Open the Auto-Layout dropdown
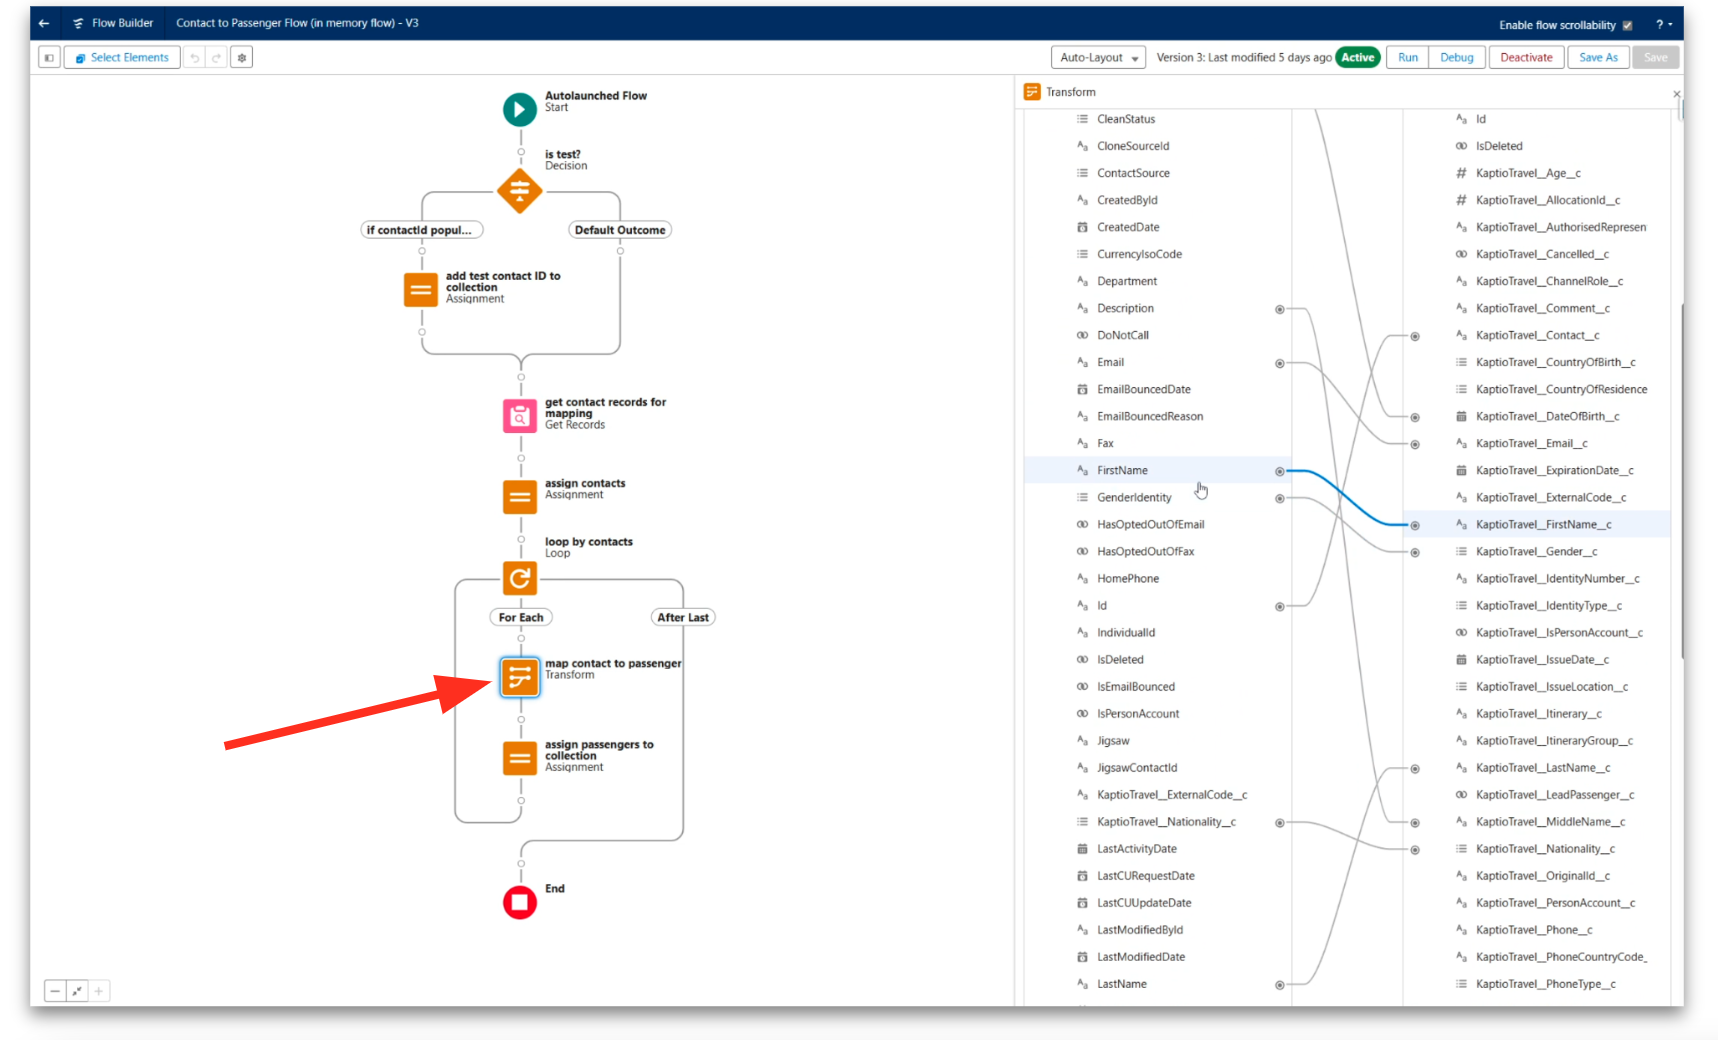The width and height of the screenshot is (1718, 1040). point(1098,58)
